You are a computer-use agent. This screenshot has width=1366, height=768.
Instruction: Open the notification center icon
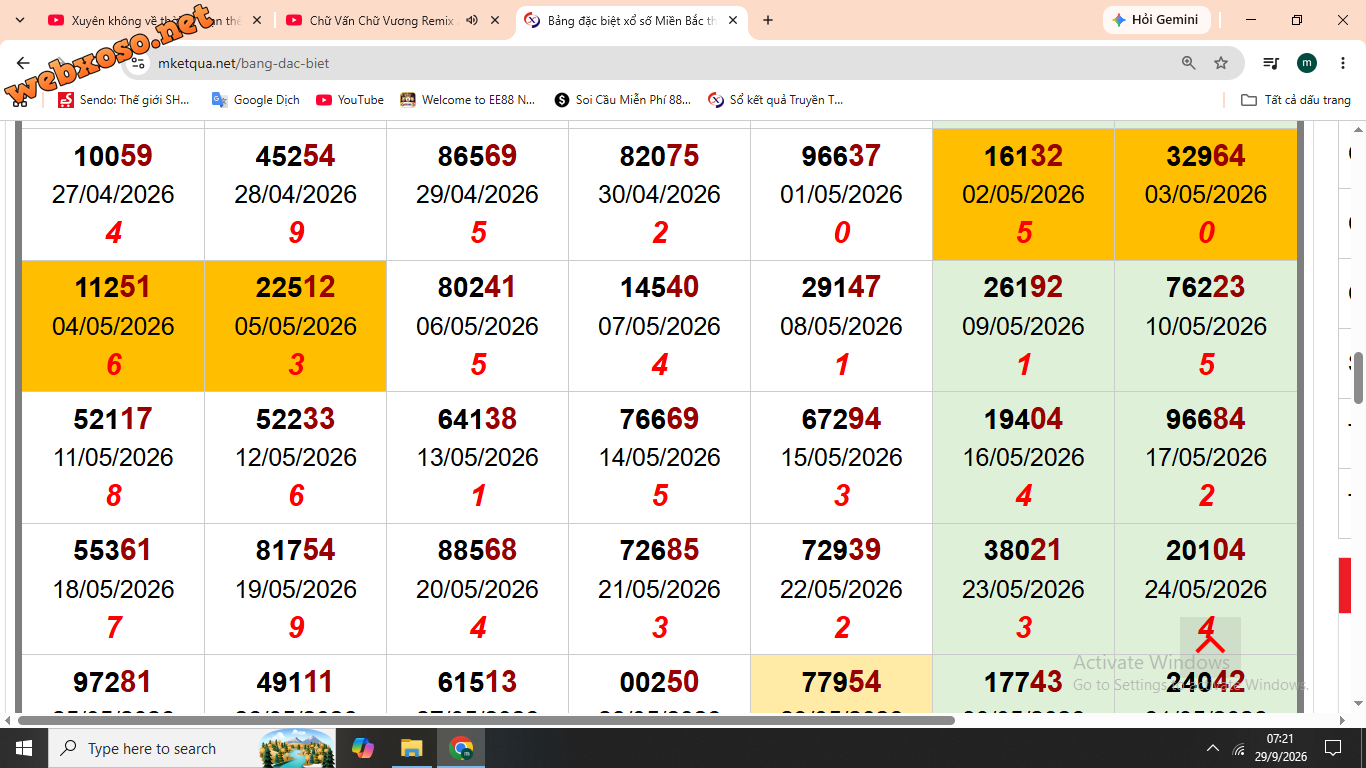click(1333, 748)
